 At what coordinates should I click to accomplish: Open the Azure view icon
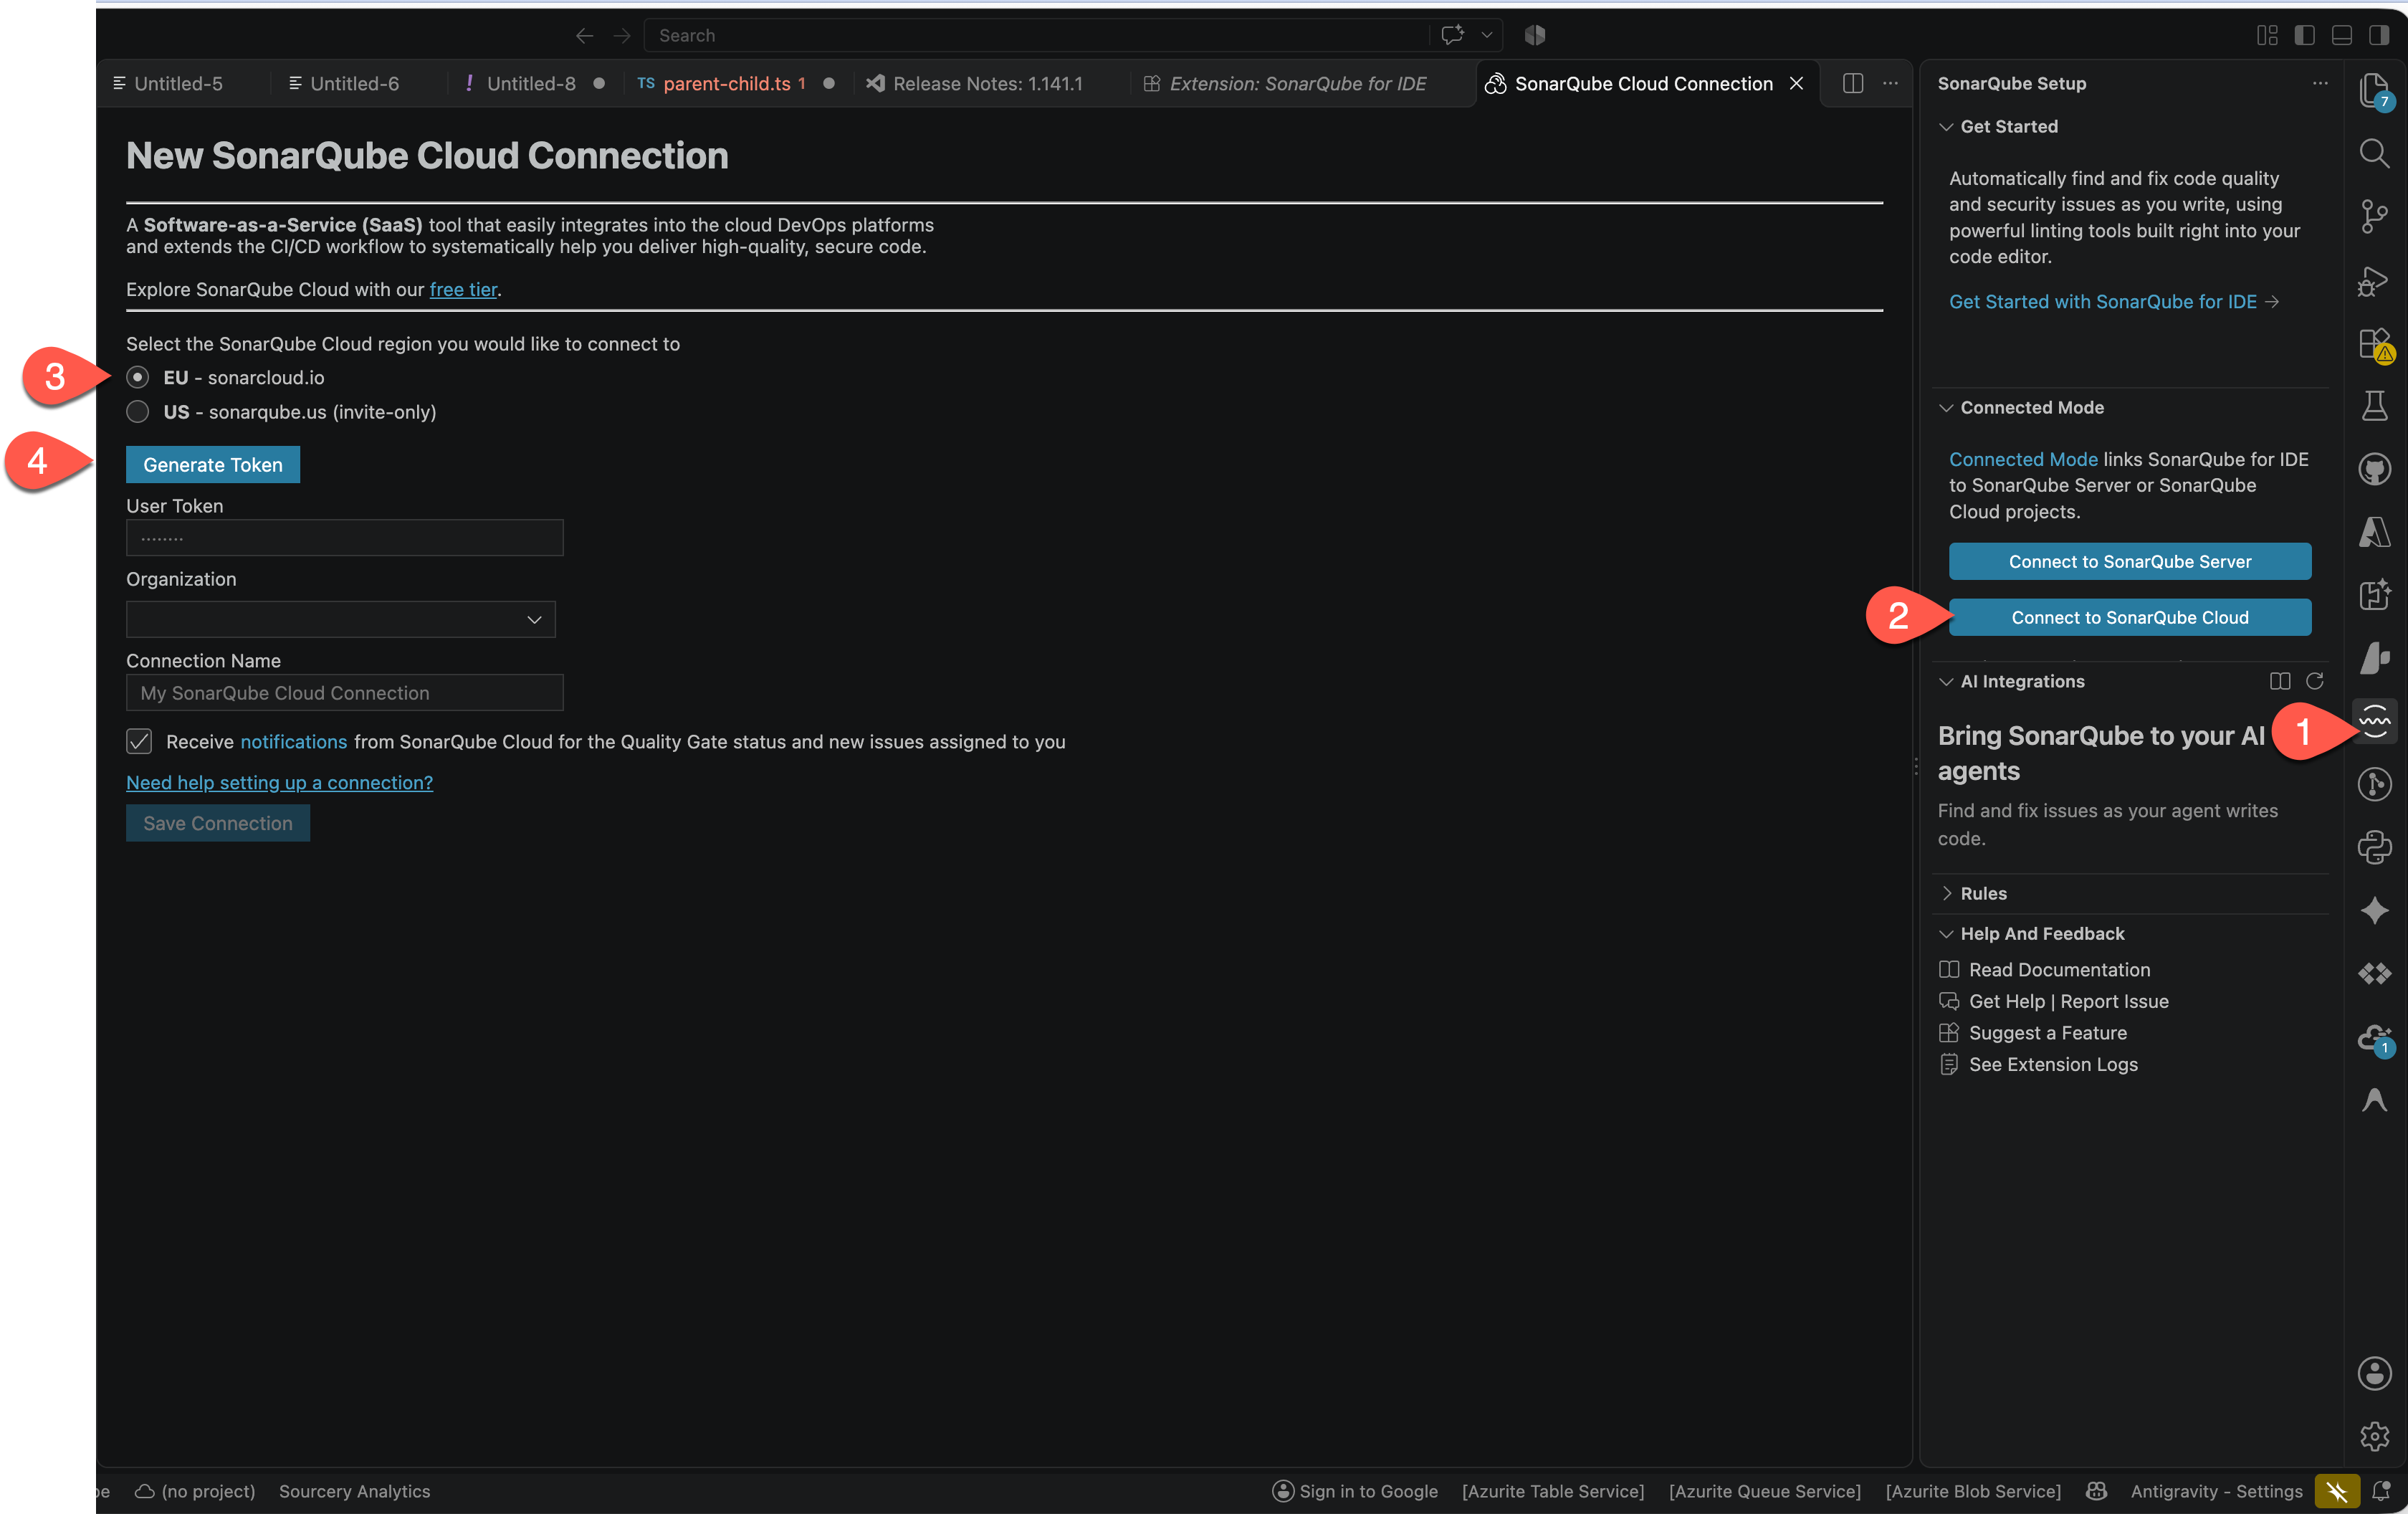(2374, 532)
